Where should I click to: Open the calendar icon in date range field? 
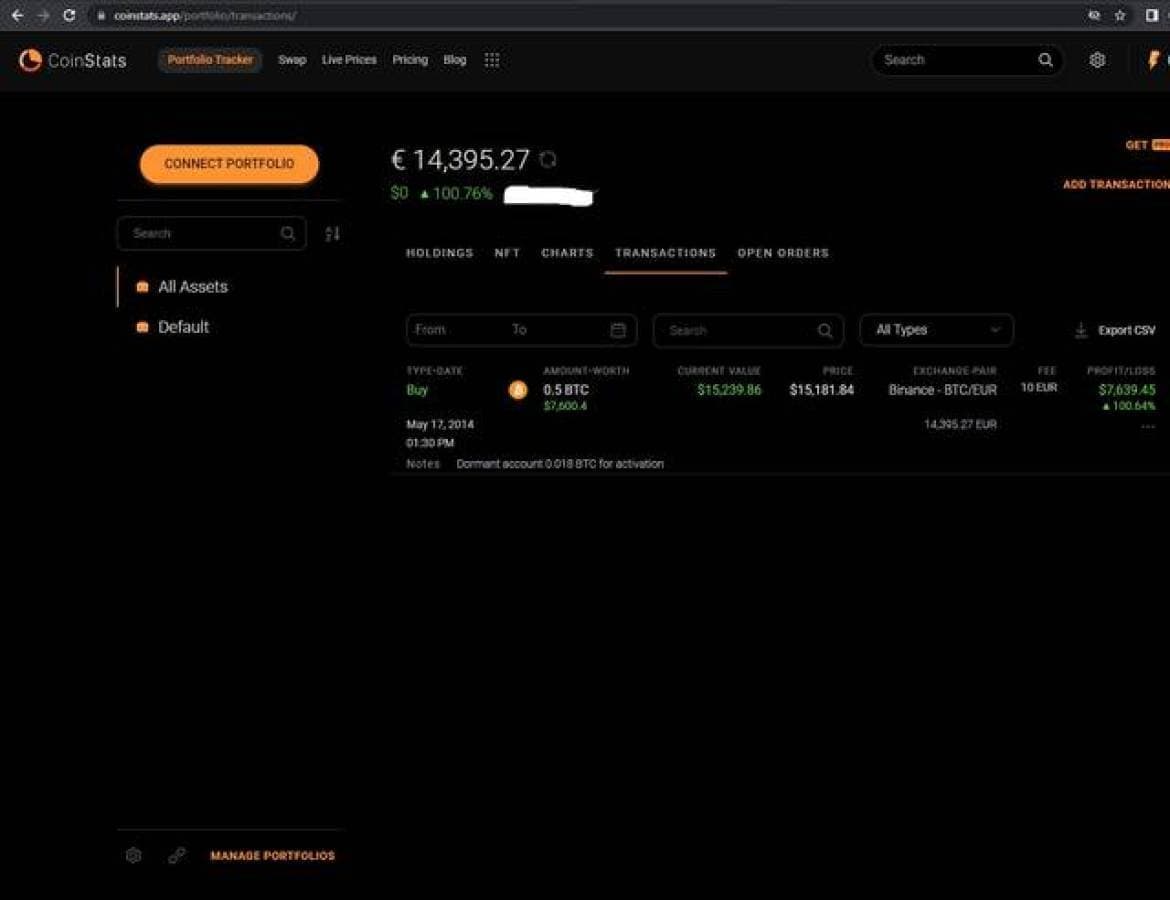(618, 330)
